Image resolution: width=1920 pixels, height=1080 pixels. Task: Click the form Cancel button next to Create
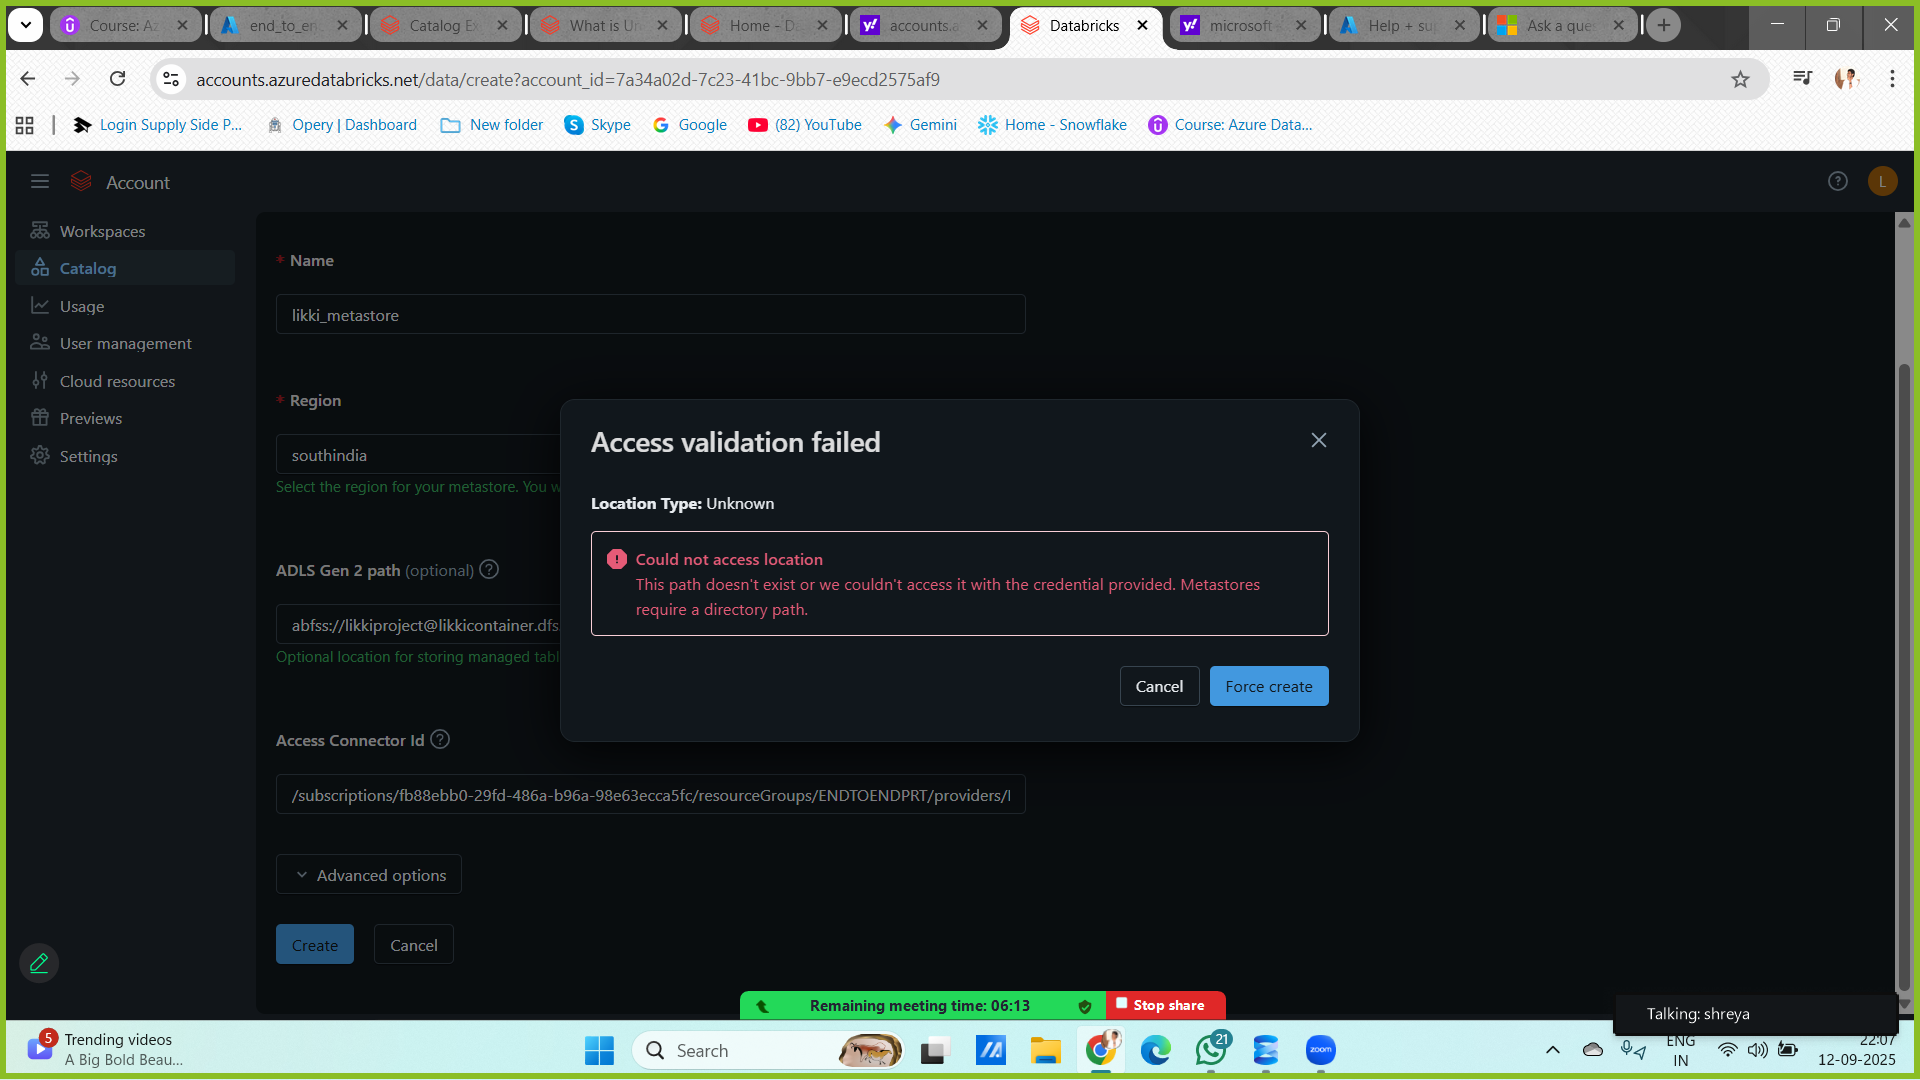(414, 944)
